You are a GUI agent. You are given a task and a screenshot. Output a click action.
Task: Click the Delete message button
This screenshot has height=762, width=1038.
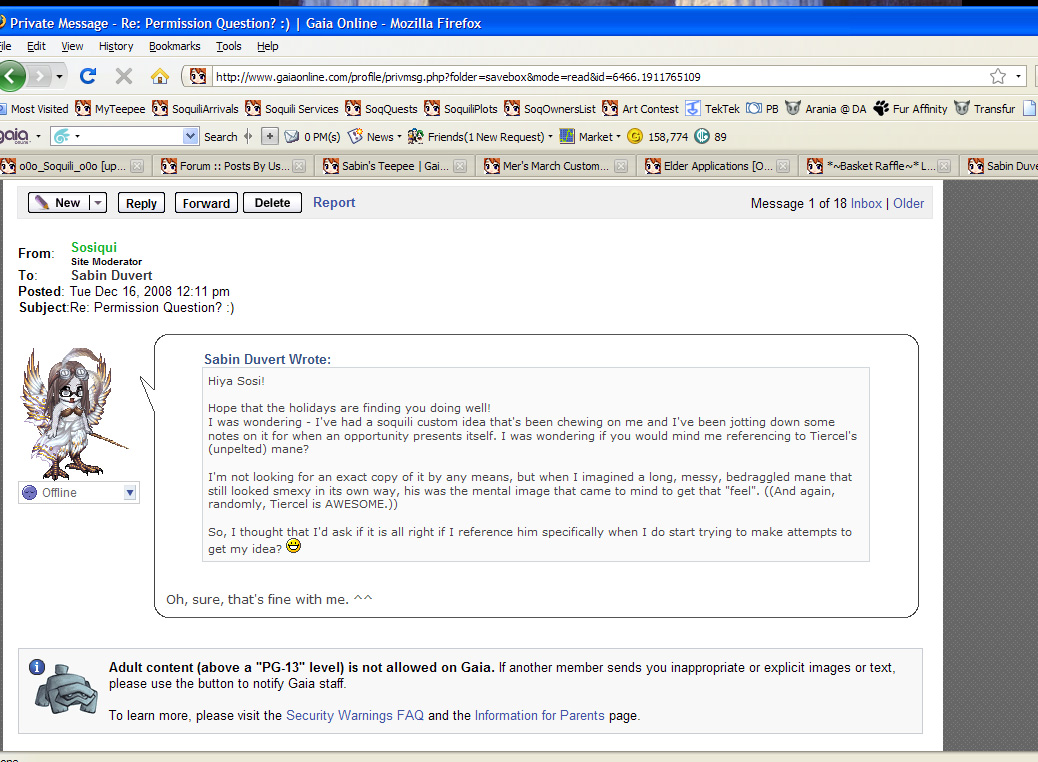(272, 203)
